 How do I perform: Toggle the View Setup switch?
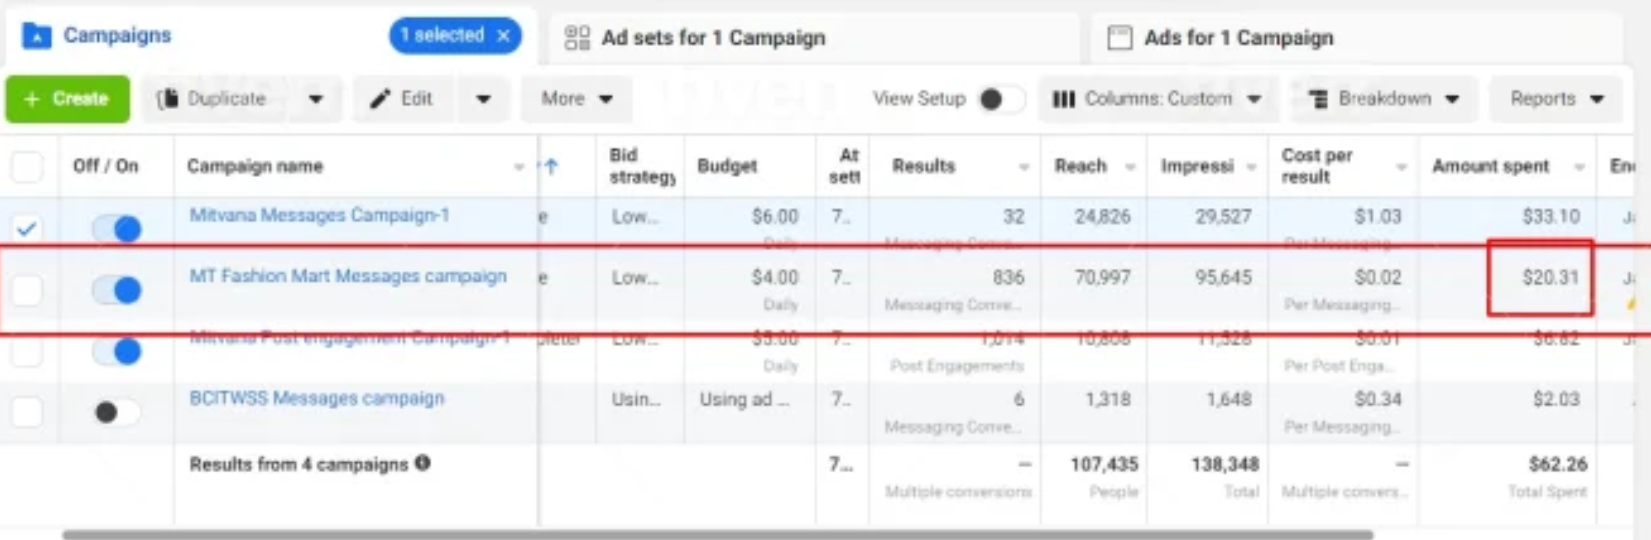pyautogui.click(x=1001, y=99)
